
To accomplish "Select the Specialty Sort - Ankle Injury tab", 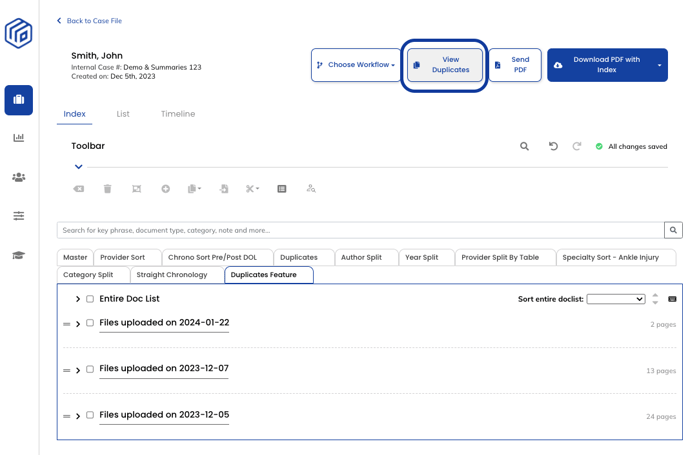I will coord(616,257).
